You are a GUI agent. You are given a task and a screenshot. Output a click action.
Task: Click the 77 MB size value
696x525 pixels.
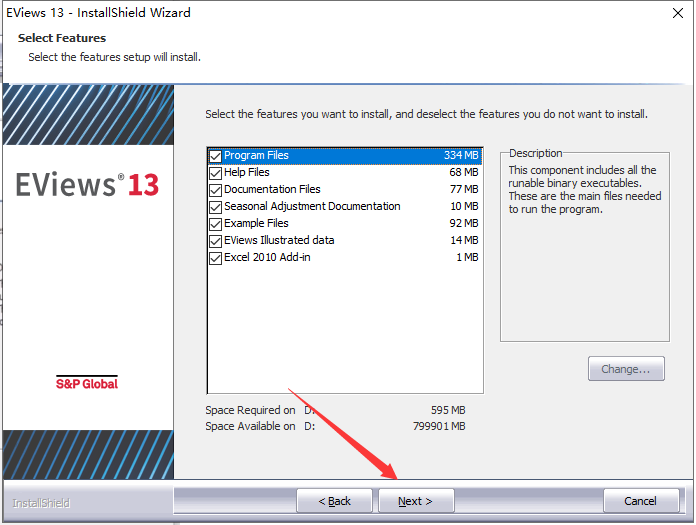point(464,189)
